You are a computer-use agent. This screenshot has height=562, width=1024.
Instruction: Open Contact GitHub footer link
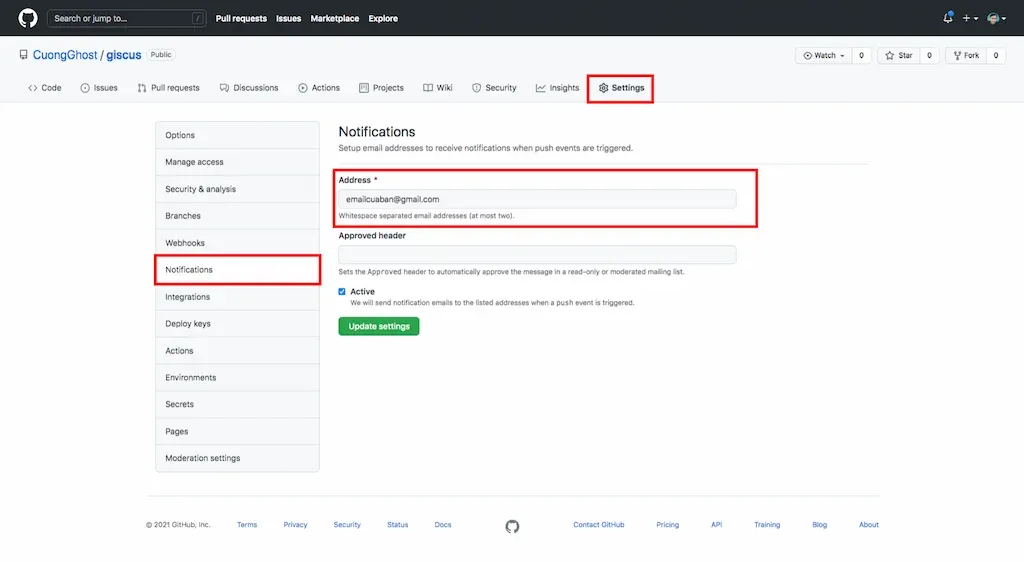pyautogui.click(x=599, y=525)
